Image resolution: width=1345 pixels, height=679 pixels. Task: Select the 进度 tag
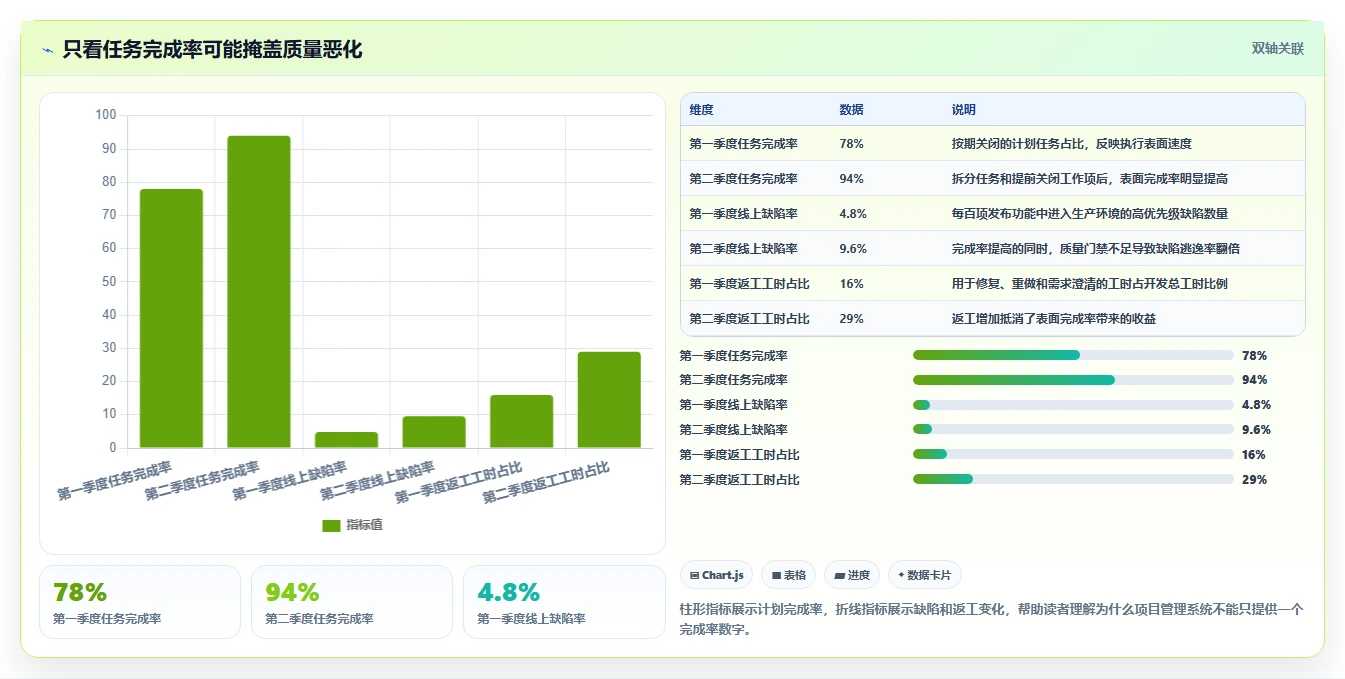852,575
